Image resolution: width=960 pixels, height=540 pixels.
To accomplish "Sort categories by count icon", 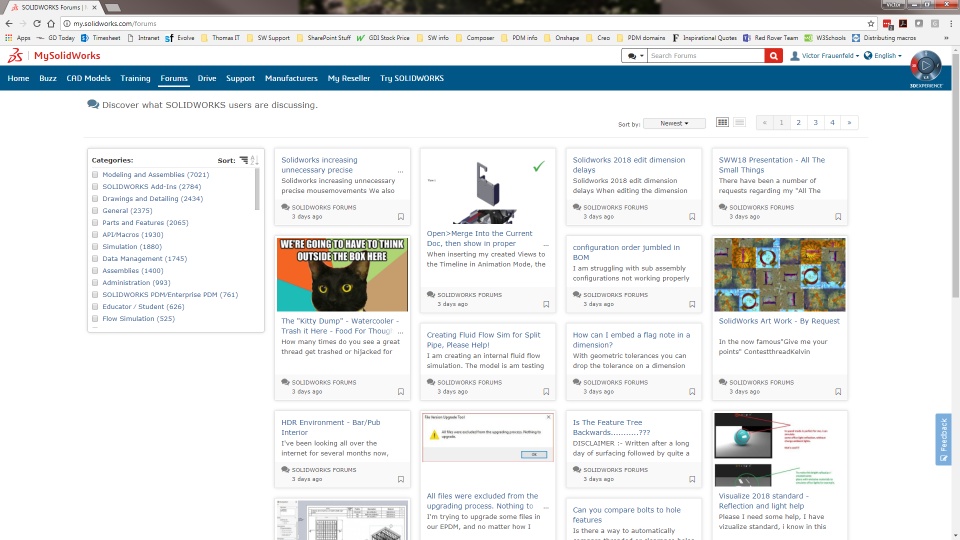I will [x=244, y=160].
